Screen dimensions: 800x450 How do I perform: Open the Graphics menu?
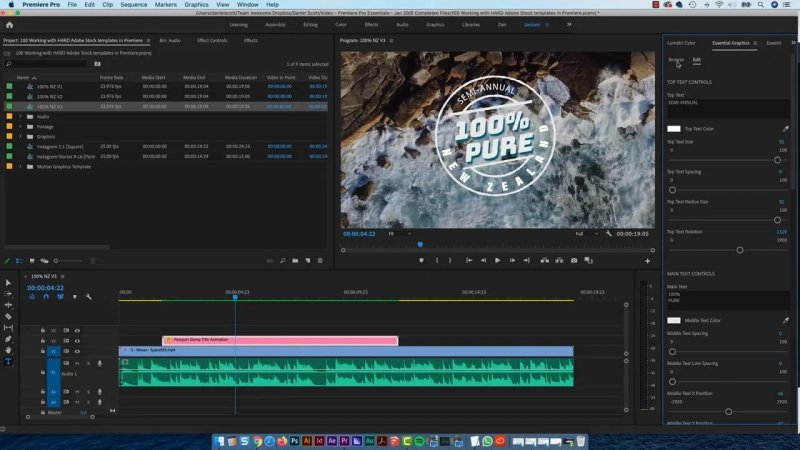point(196,5)
